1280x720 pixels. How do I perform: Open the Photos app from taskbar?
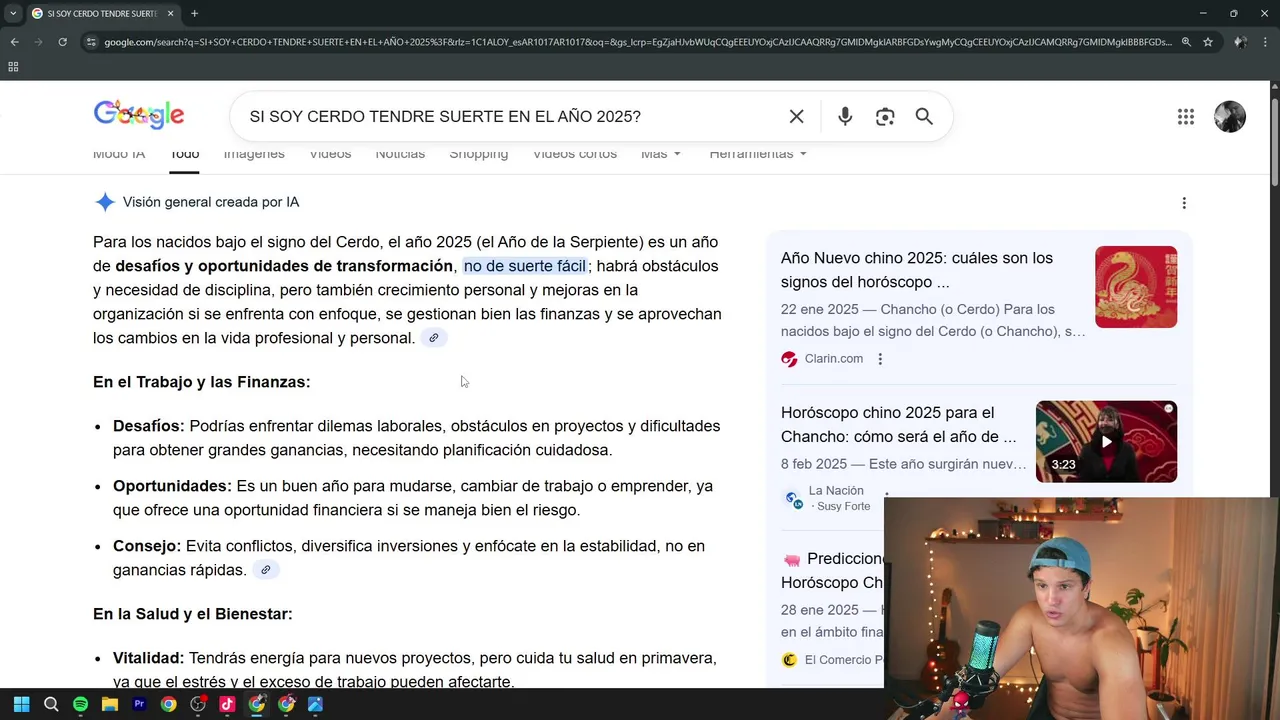tap(315, 704)
